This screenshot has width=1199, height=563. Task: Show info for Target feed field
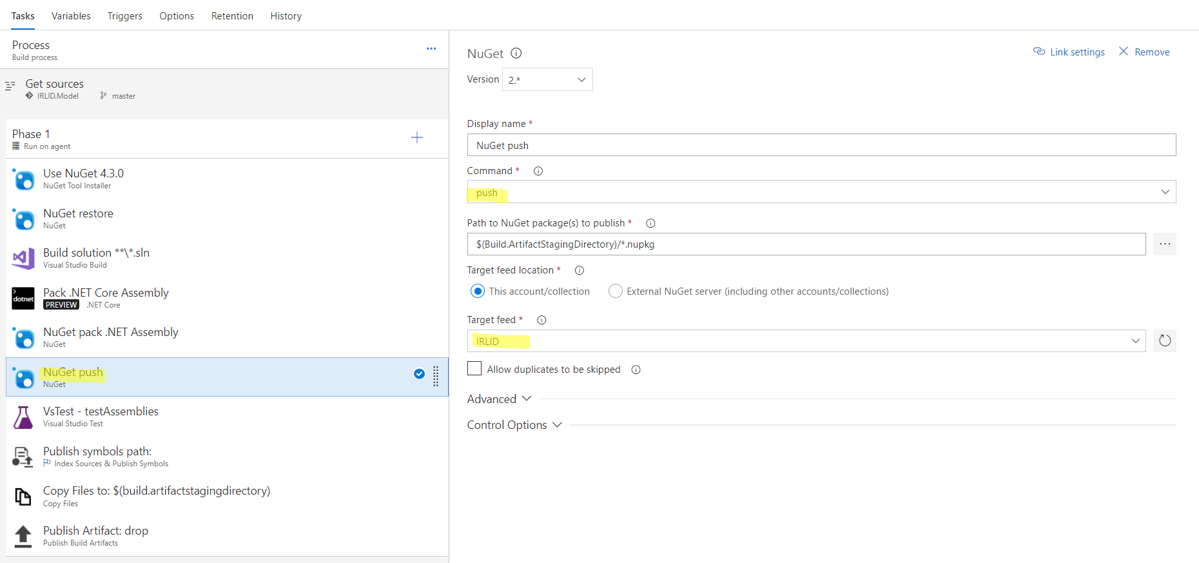pyautogui.click(x=542, y=320)
